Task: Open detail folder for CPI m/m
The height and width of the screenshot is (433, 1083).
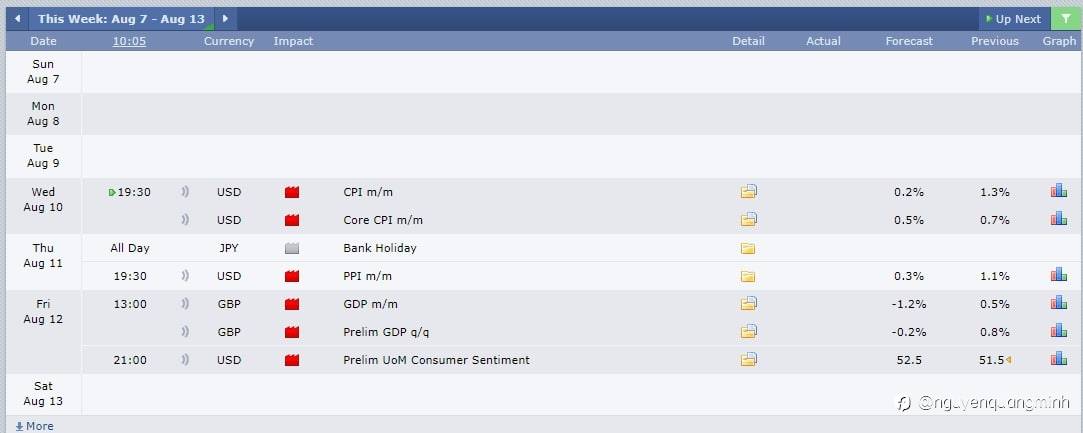Action: [748, 192]
